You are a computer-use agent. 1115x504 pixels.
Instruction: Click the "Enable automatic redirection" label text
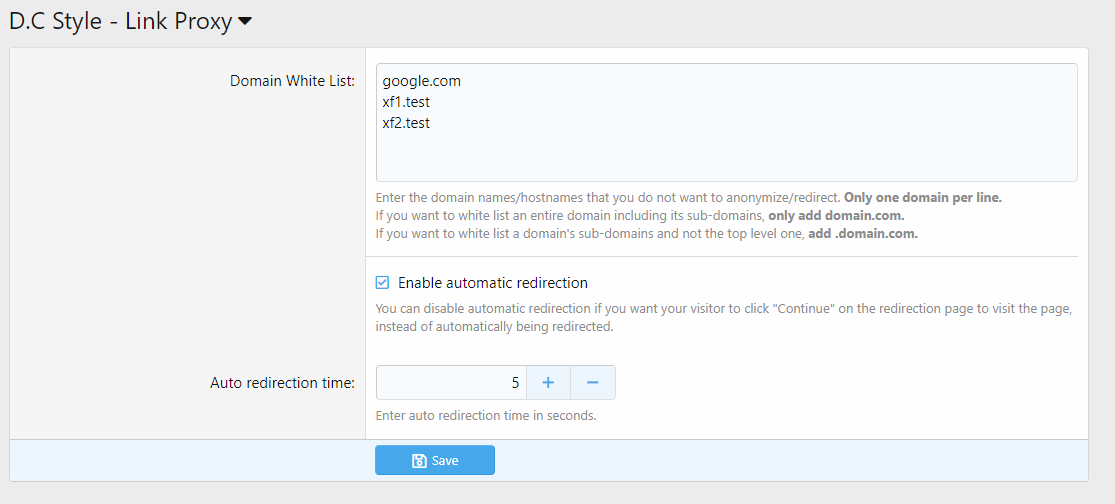coord(492,283)
